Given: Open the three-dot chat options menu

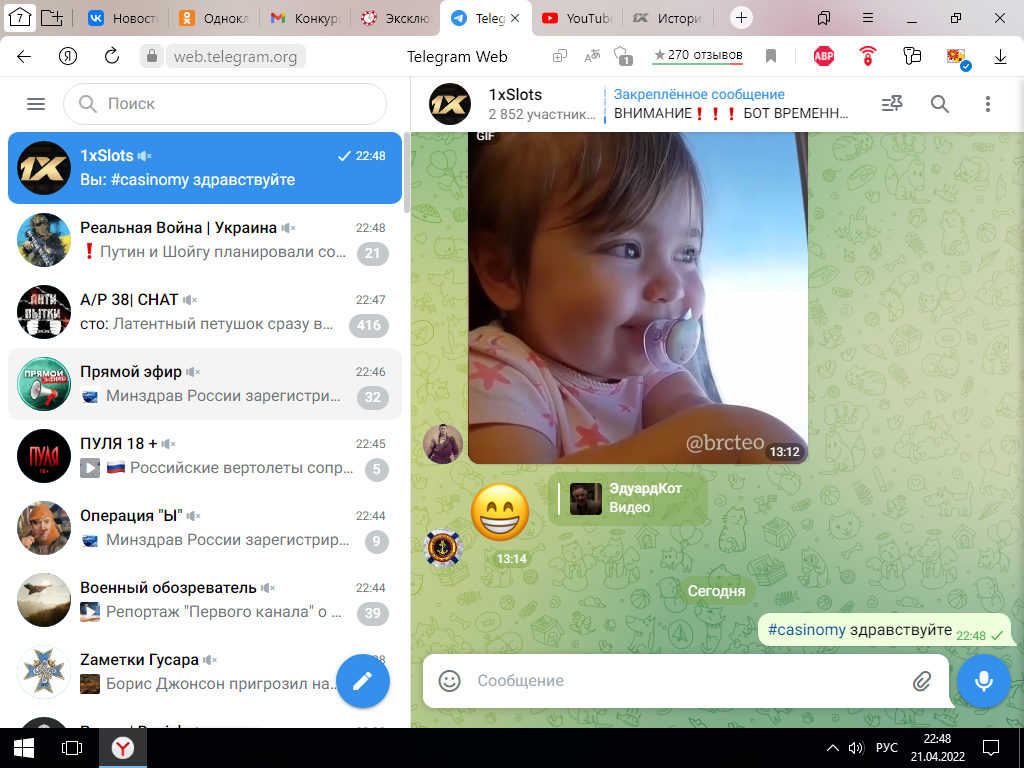Looking at the screenshot, I should [988, 104].
